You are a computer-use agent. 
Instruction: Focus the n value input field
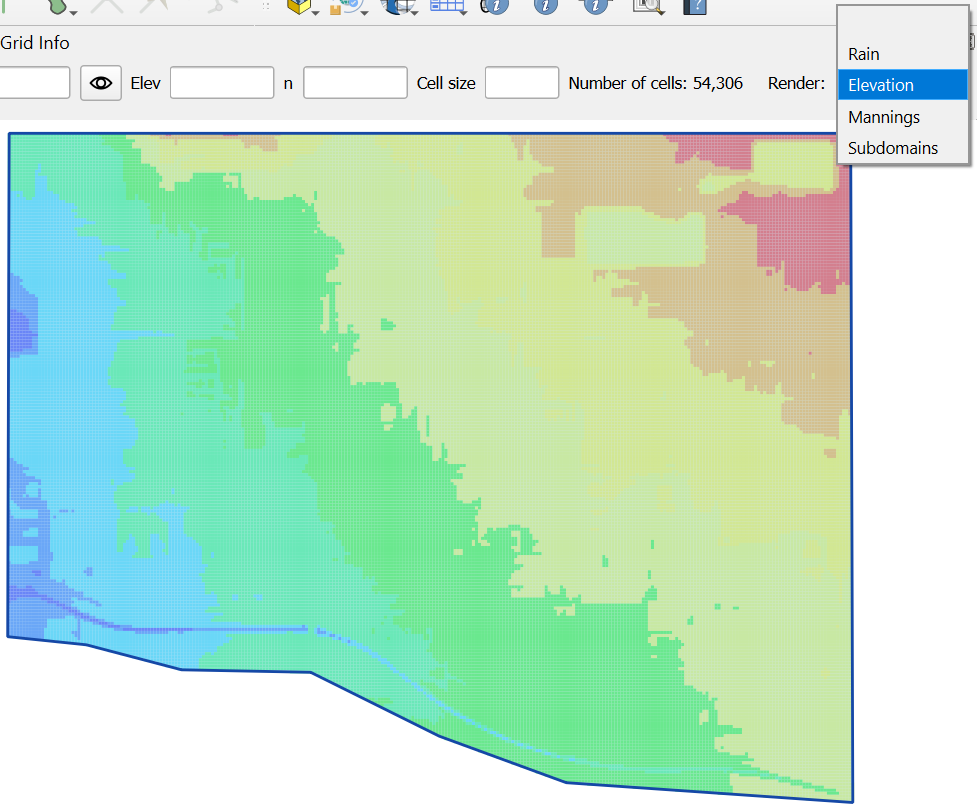[355, 83]
